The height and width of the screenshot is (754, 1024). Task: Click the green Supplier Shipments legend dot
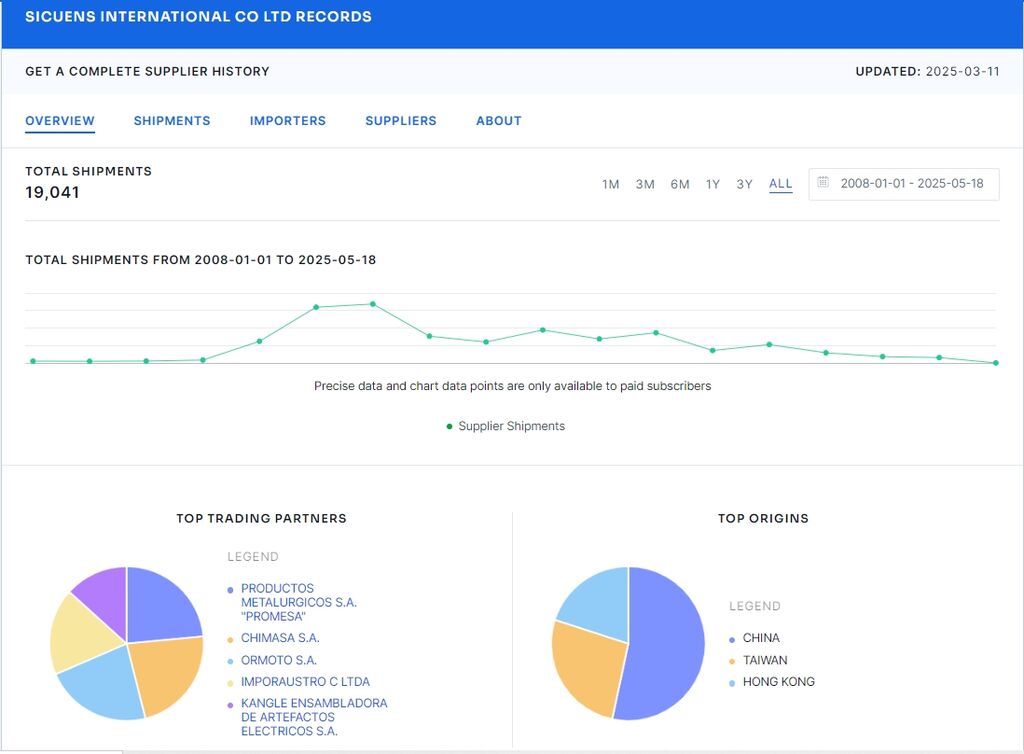tap(449, 427)
